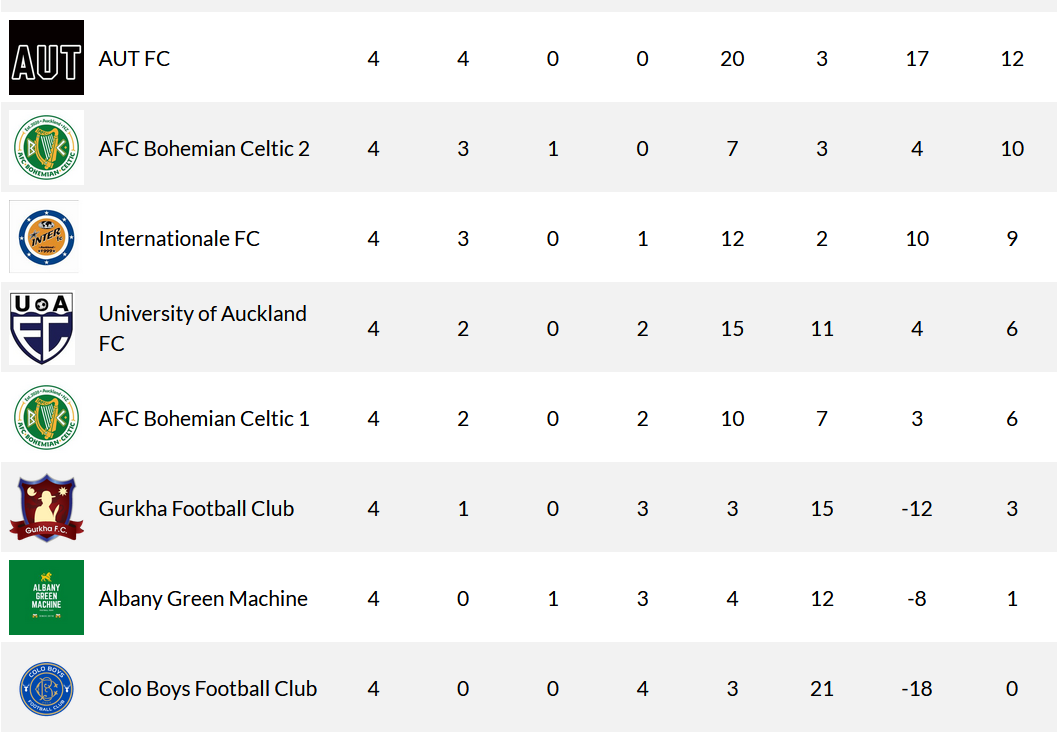Open the AFC Bohemian Celtic 1 crest
The height and width of the screenshot is (734, 1058).
(x=47, y=418)
